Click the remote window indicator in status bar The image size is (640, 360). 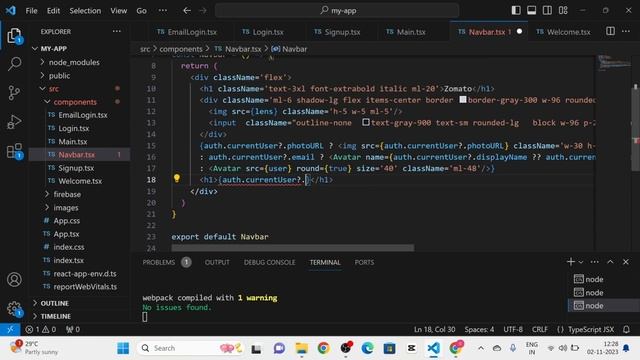pos(10,329)
